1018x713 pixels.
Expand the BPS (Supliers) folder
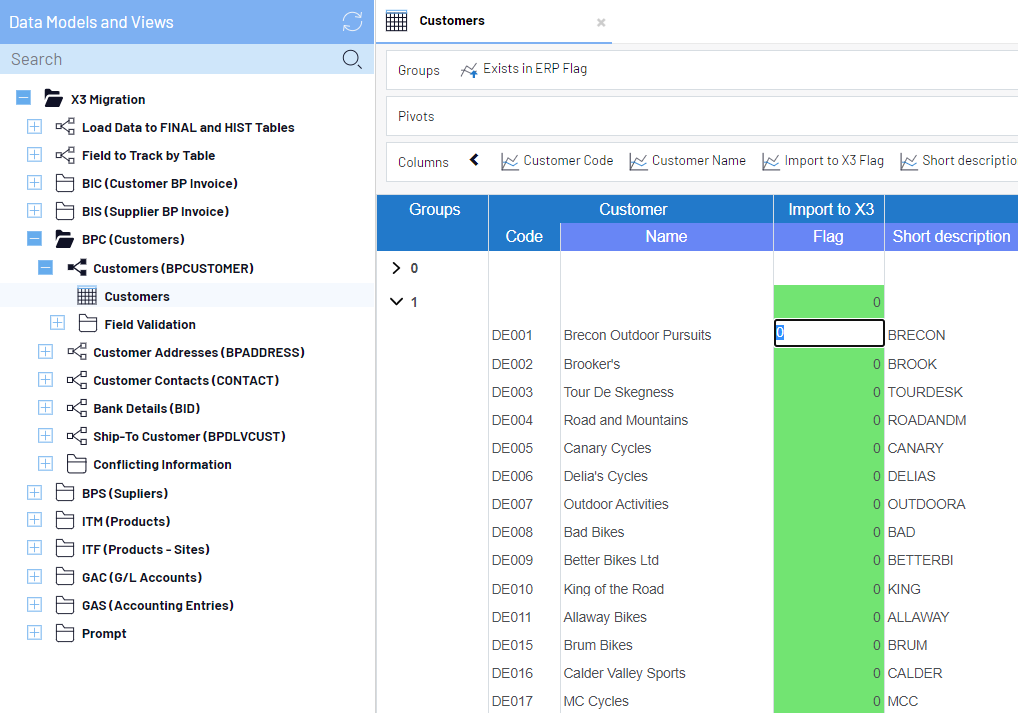tap(34, 493)
